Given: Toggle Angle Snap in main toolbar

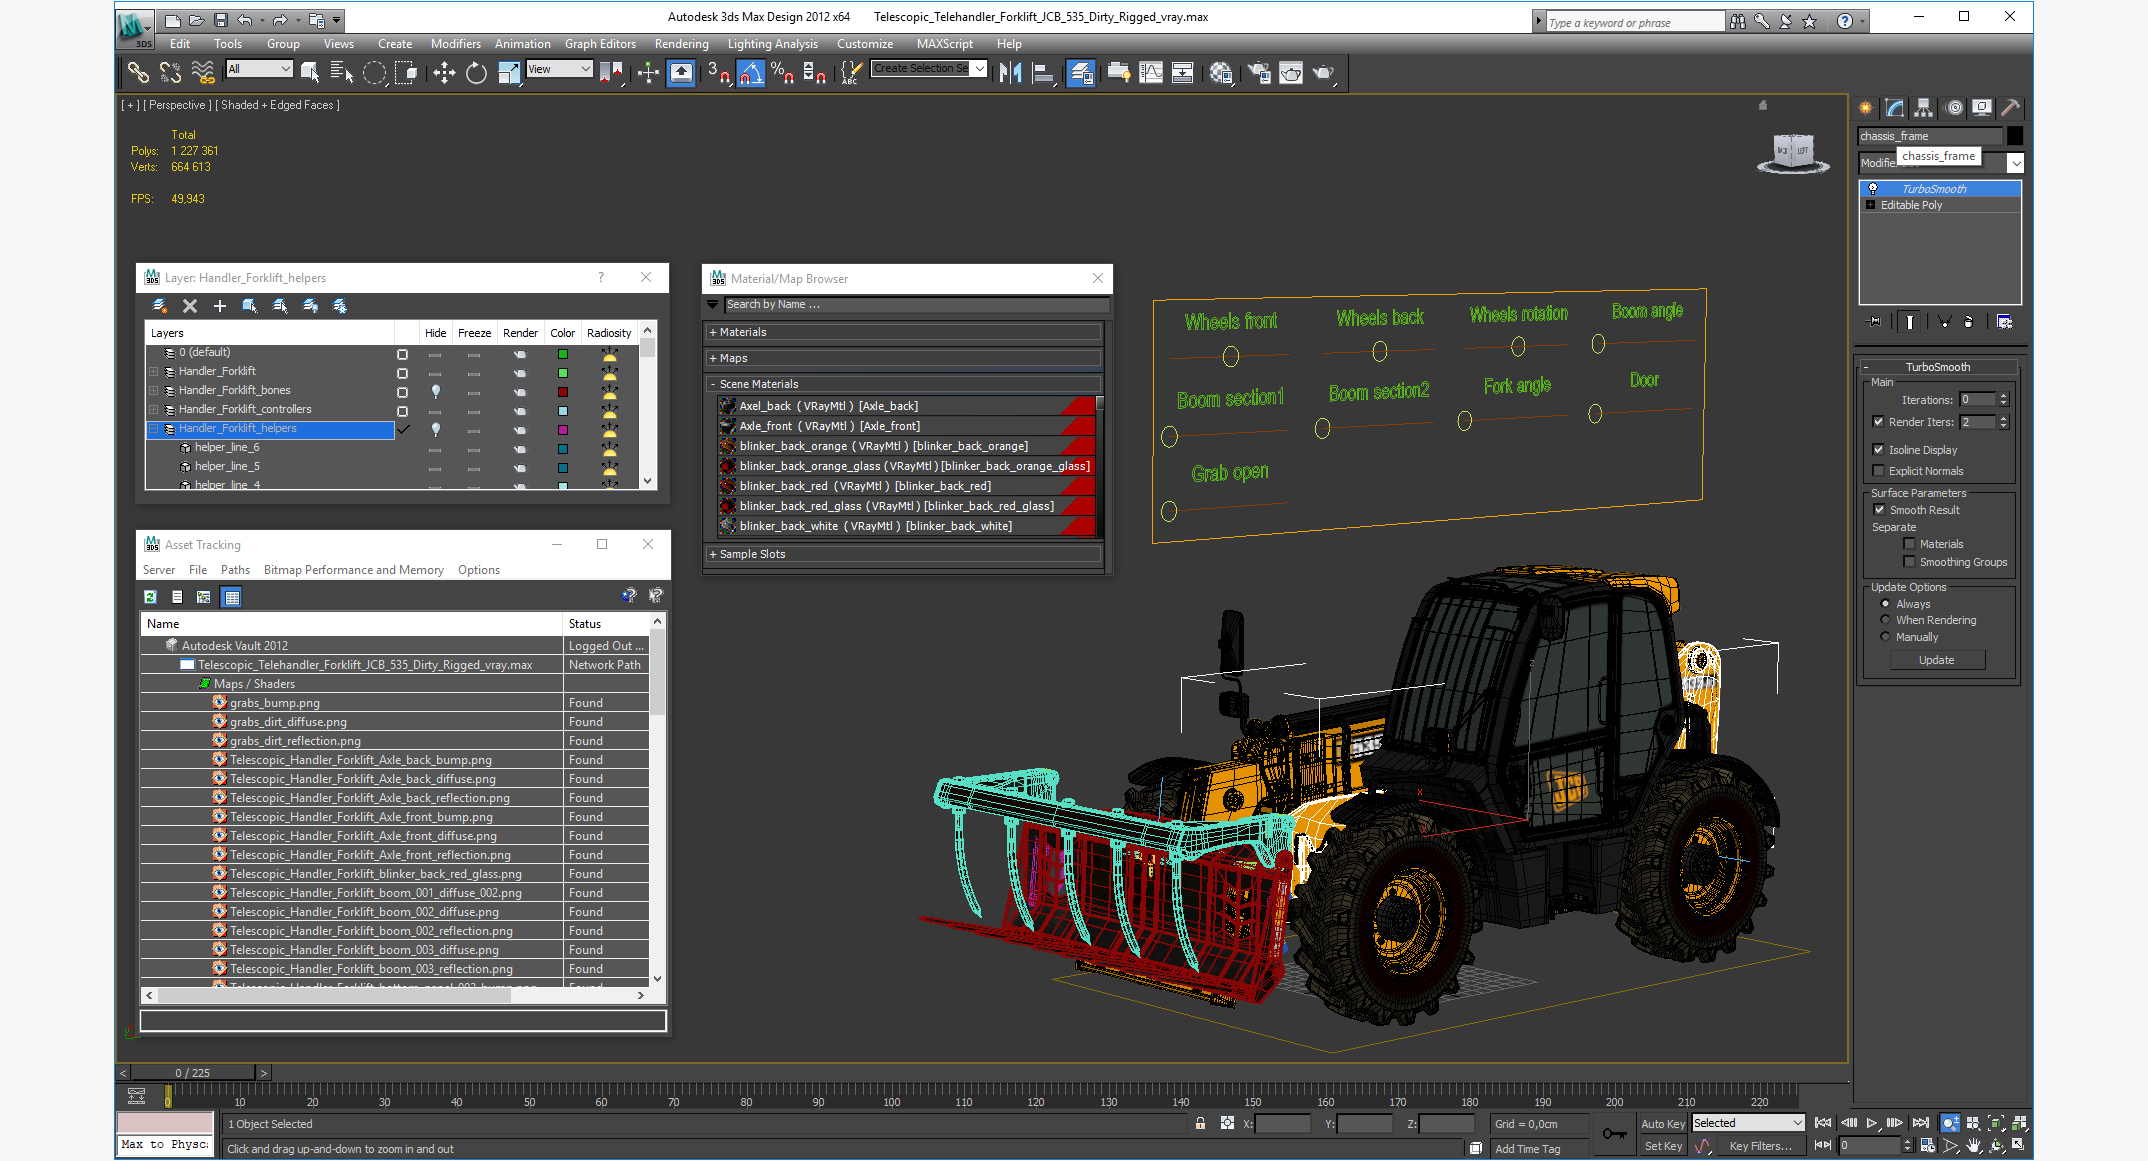Looking at the screenshot, I should tap(750, 72).
